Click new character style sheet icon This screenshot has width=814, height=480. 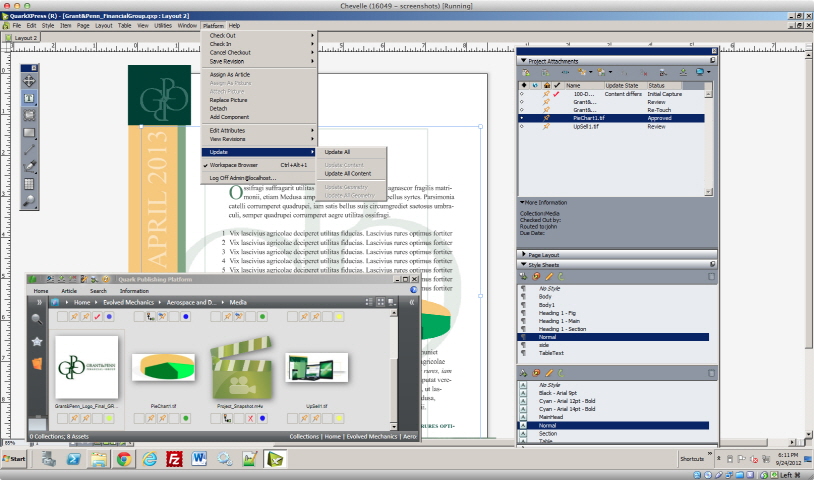(x=524, y=373)
